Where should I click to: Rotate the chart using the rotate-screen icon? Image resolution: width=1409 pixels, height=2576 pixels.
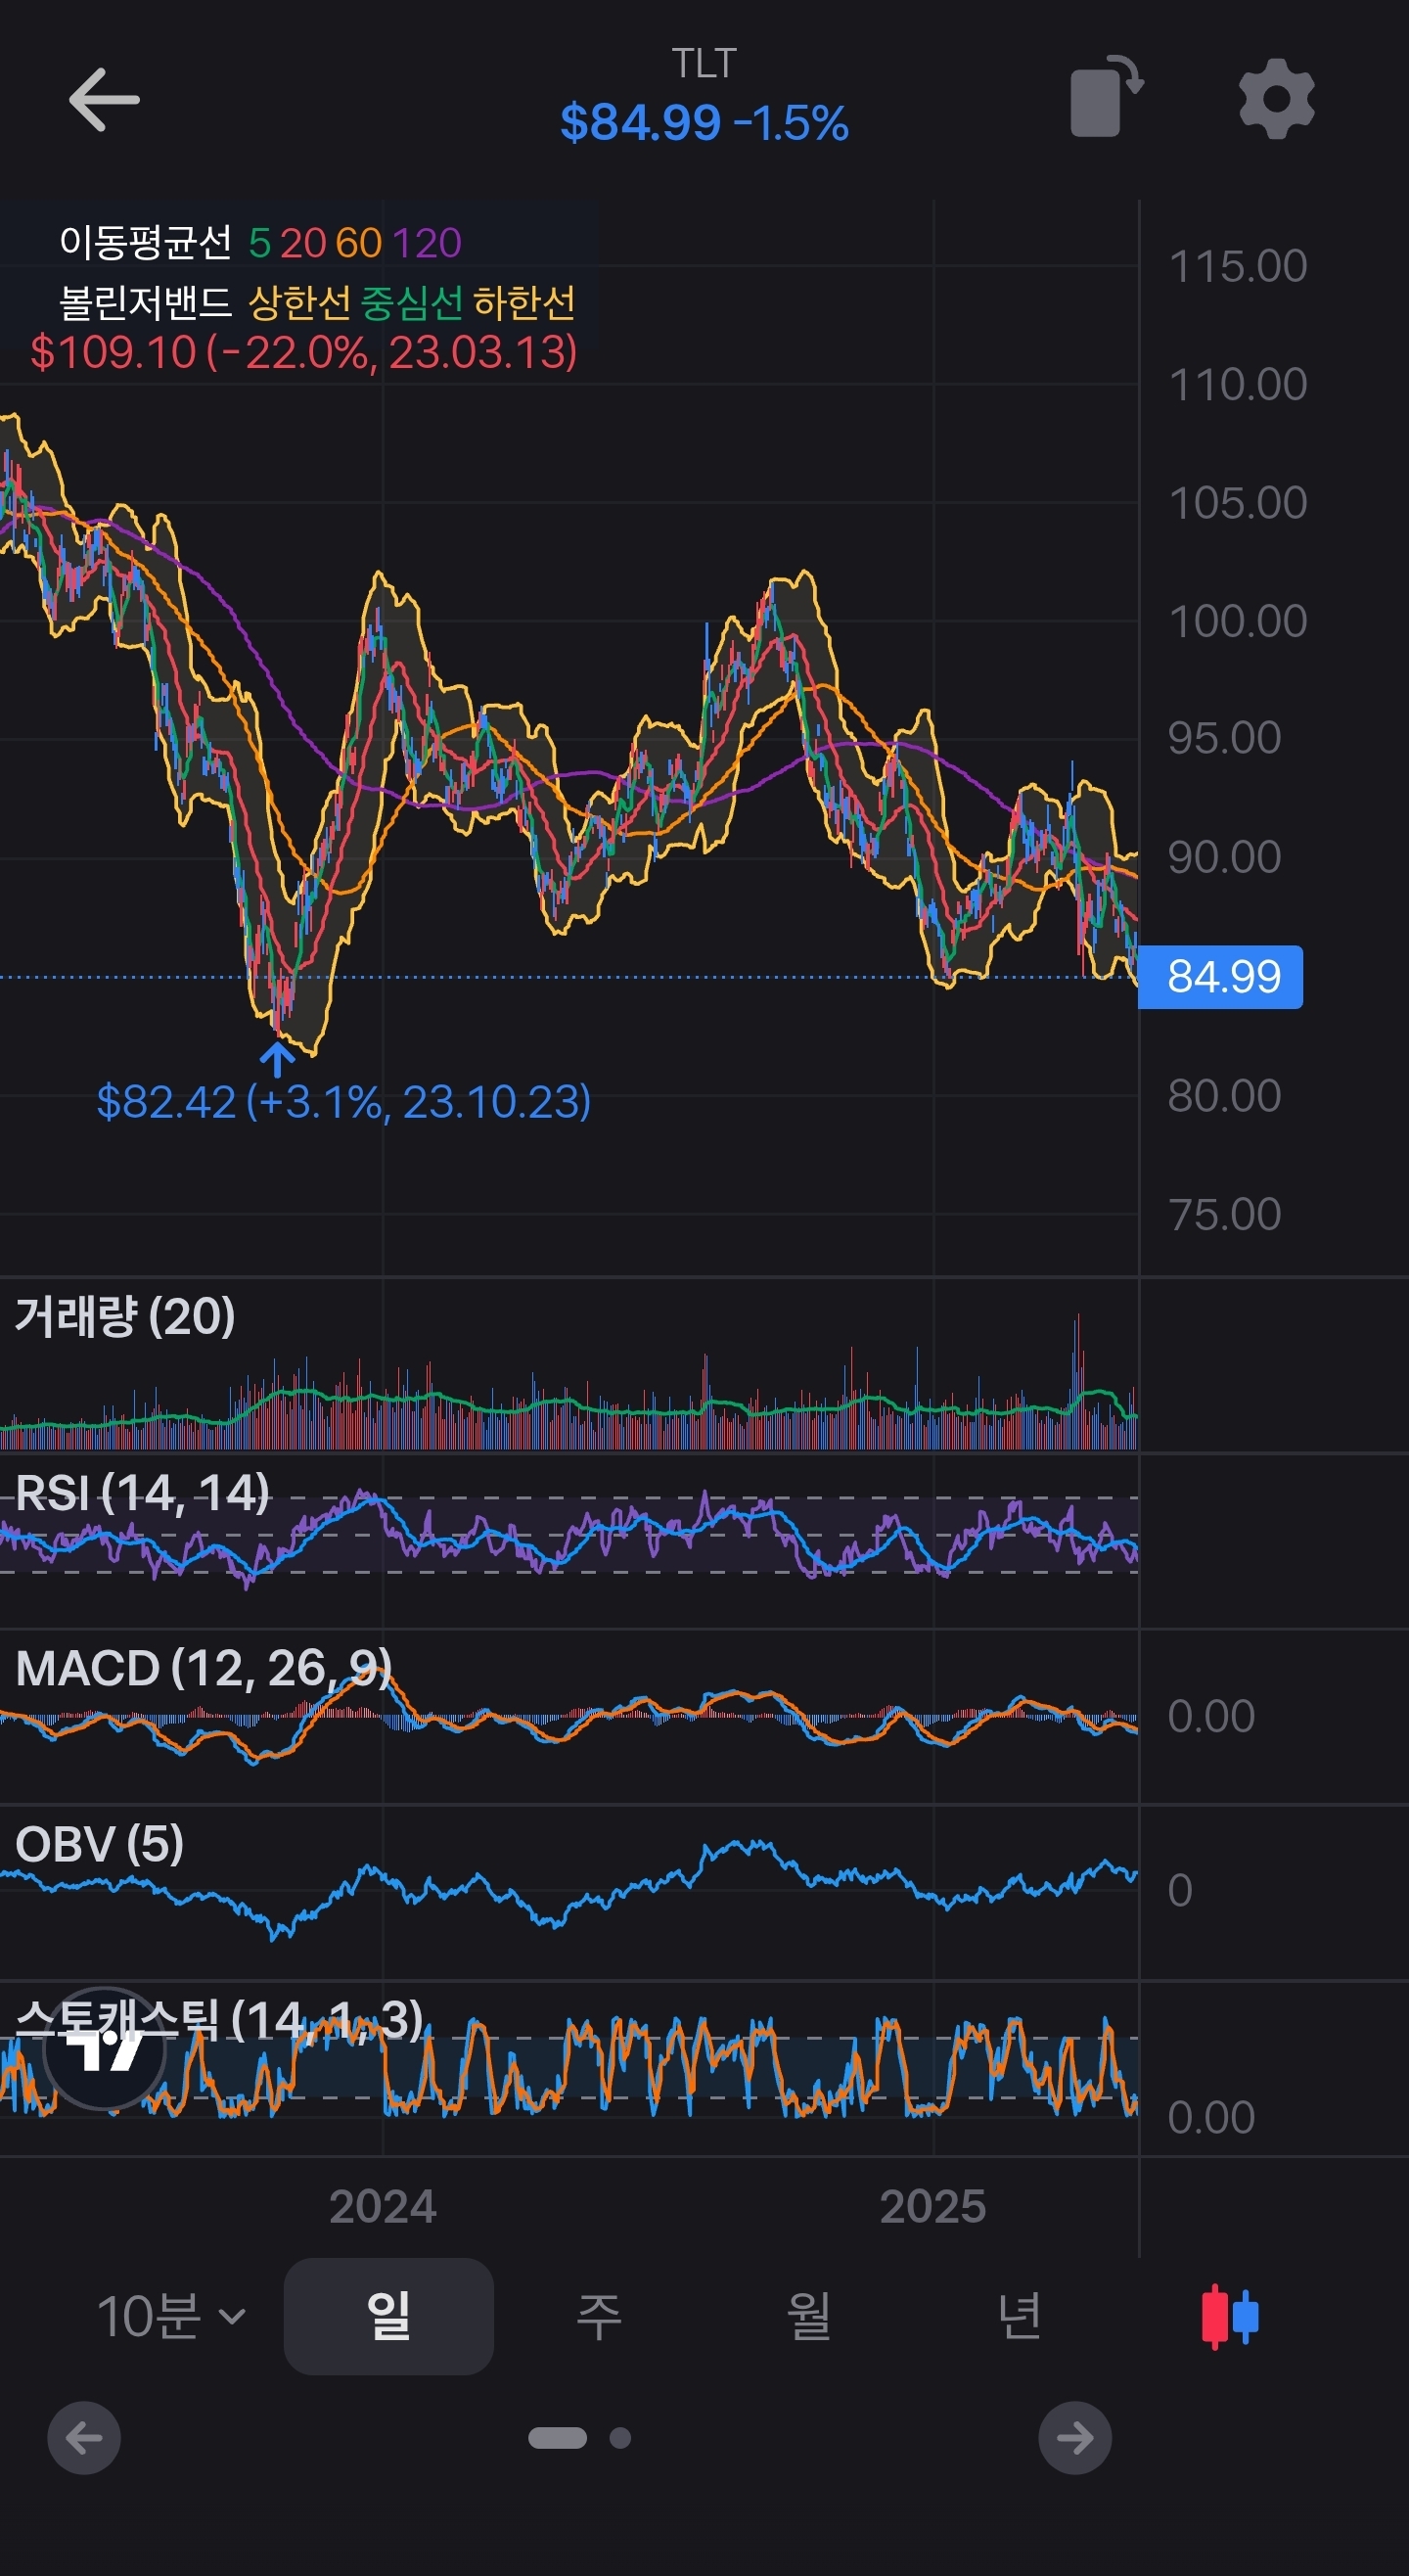coord(1106,97)
